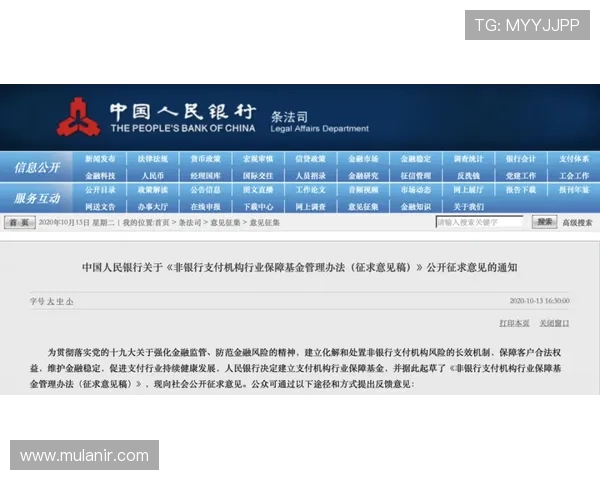Open 金融知识 menu item
The width and height of the screenshot is (600, 480).
point(416,207)
